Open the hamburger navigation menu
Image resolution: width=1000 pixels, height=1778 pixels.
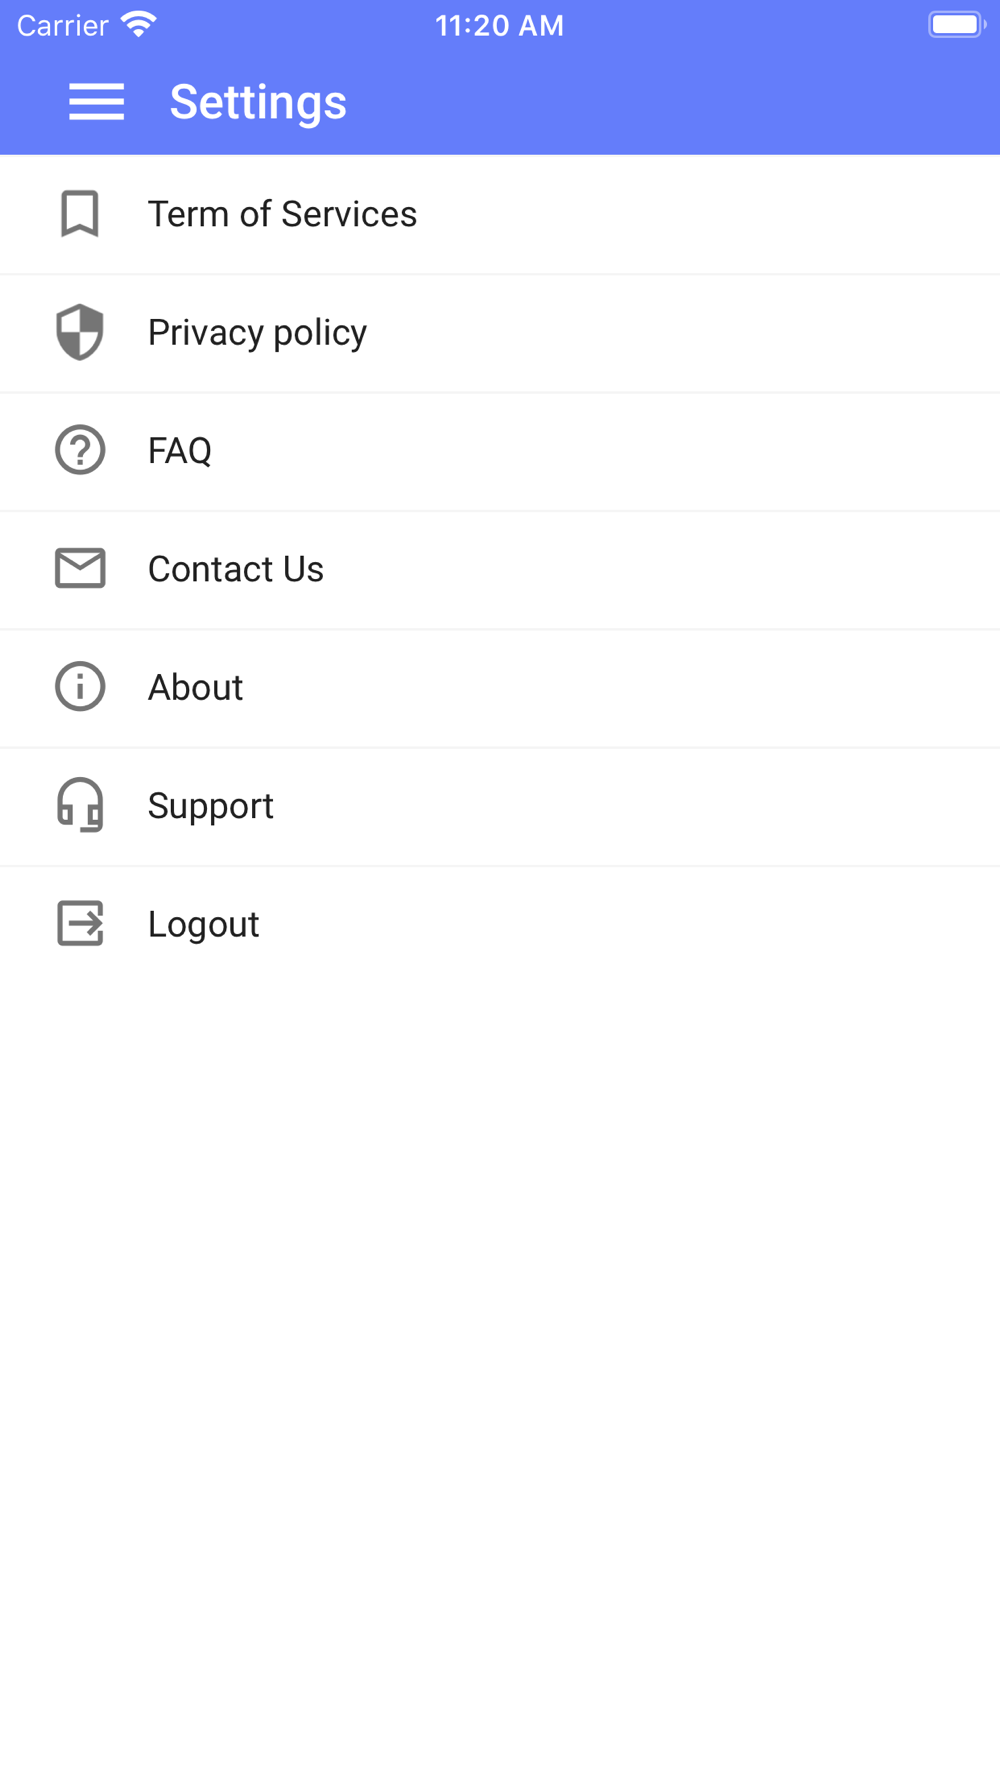pos(96,102)
